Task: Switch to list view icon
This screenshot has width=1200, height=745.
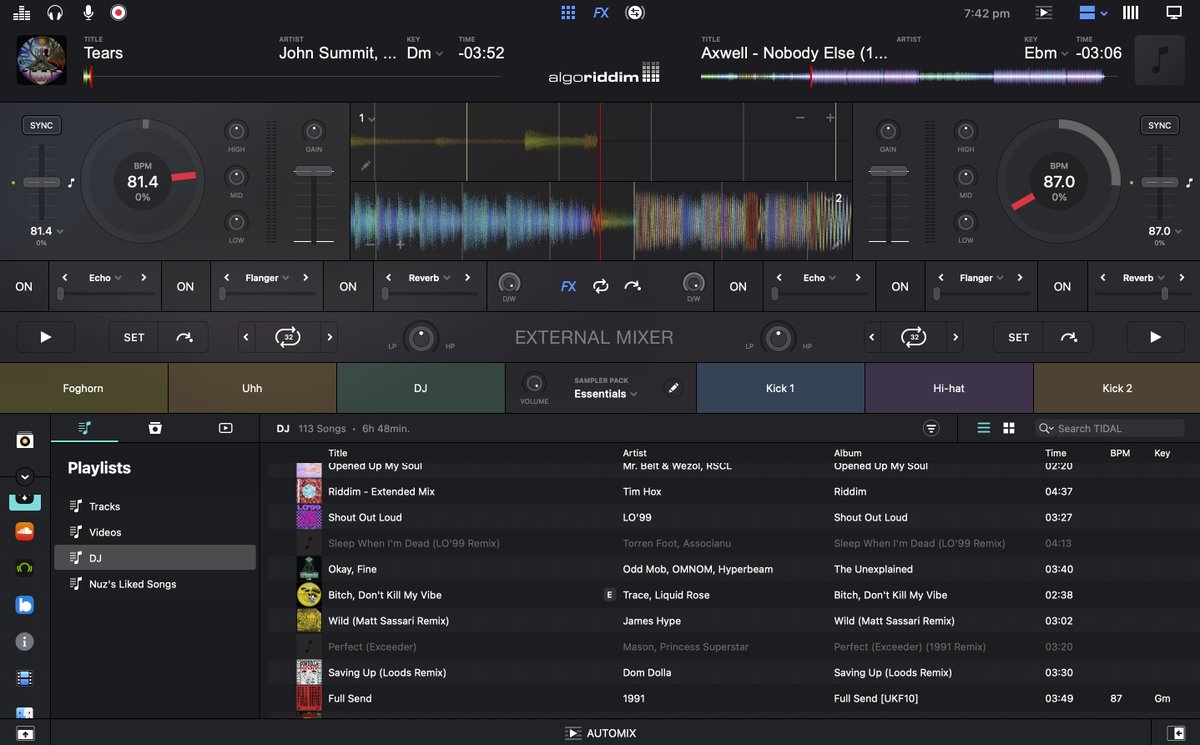Action: click(984, 428)
